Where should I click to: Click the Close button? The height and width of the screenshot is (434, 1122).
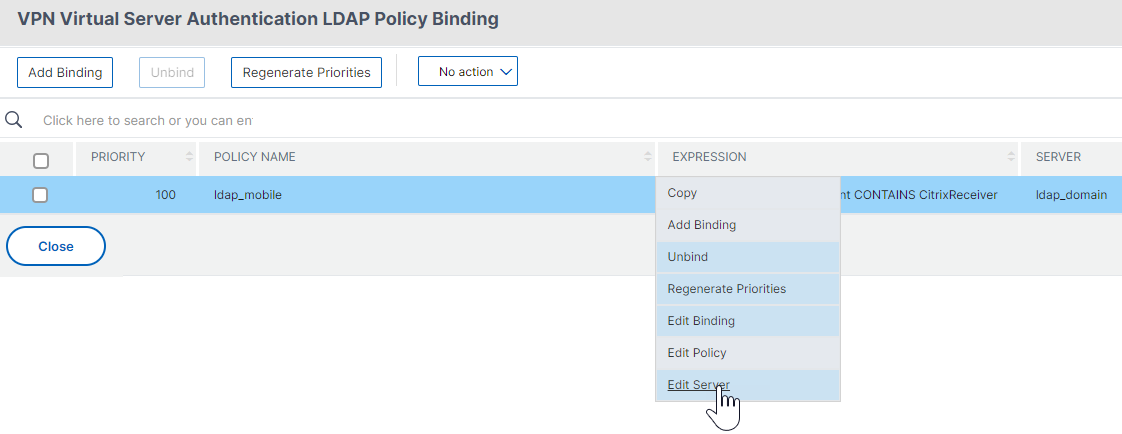pos(56,246)
